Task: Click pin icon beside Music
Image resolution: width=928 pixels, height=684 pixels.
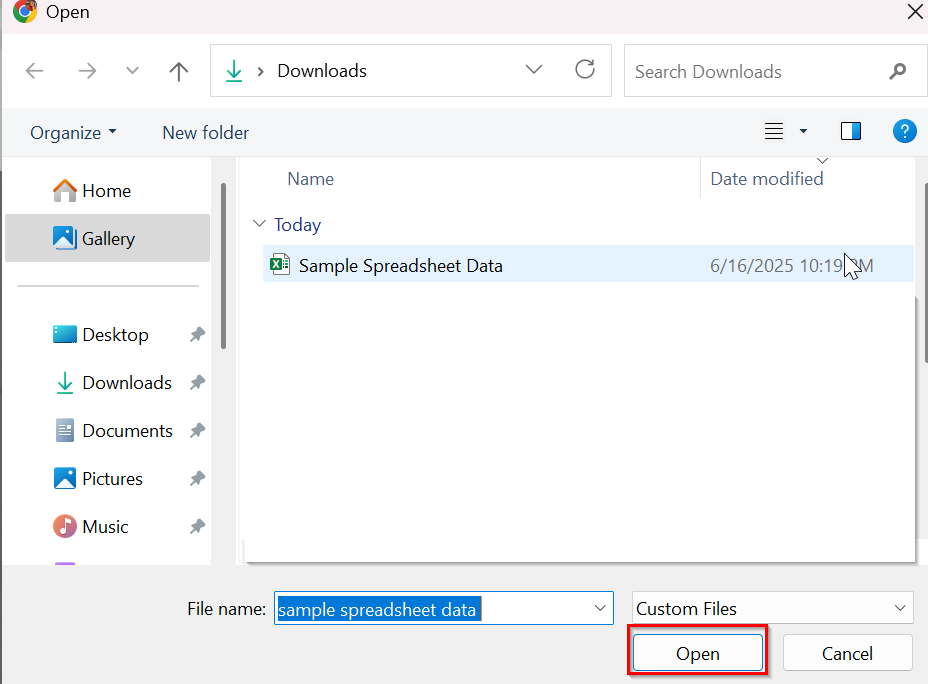Action: 197,526
